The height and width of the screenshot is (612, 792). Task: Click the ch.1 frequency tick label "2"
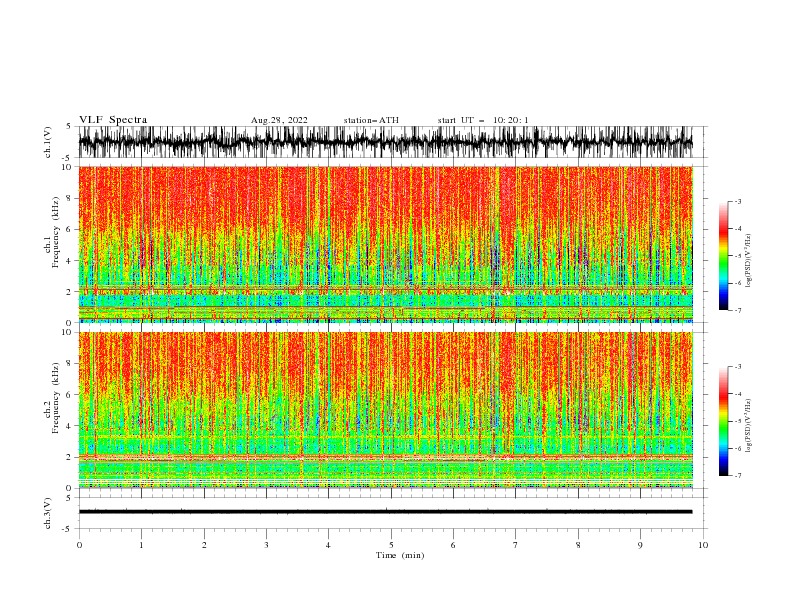[x=69, y=291]
